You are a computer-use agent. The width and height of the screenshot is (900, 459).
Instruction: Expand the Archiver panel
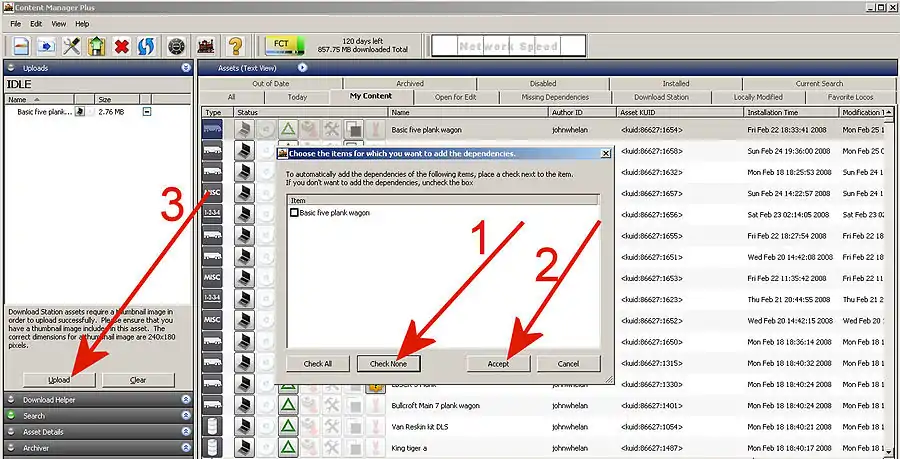(x=185, y=448)
